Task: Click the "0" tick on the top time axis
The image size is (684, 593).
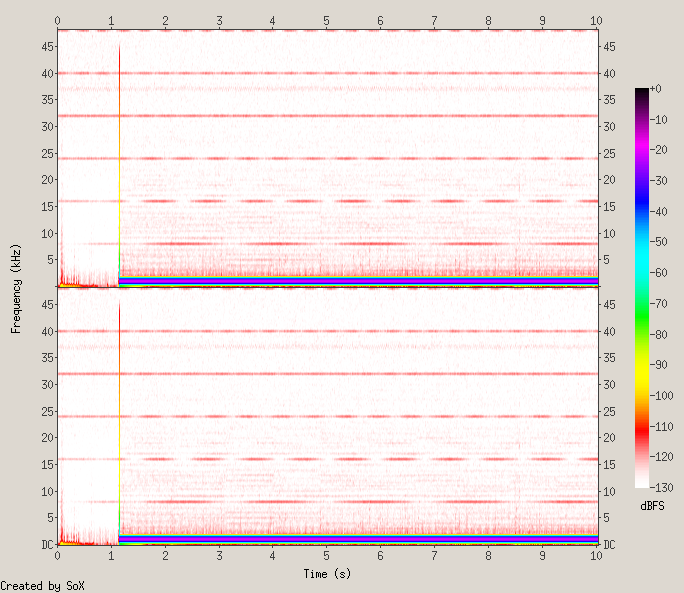Action: pos(58,21)
